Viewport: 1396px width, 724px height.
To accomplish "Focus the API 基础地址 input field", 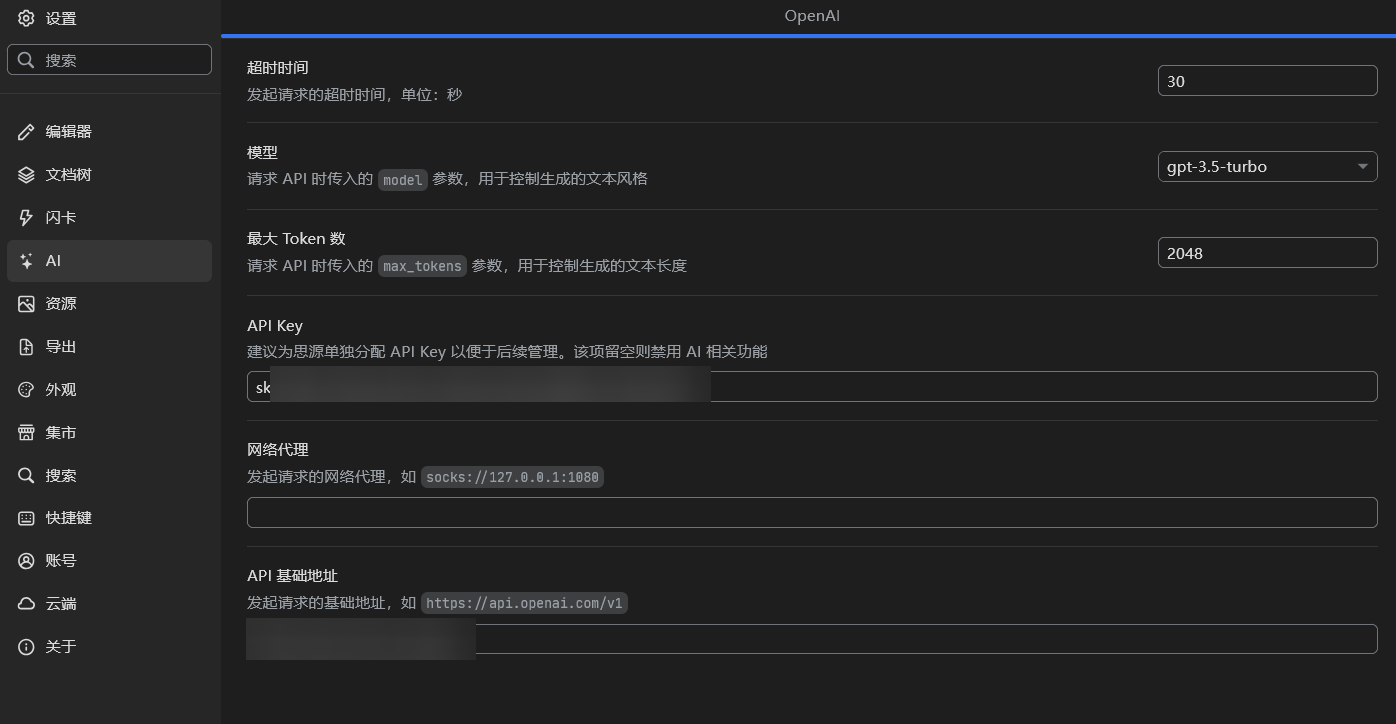I will click(x=812, y=639).
